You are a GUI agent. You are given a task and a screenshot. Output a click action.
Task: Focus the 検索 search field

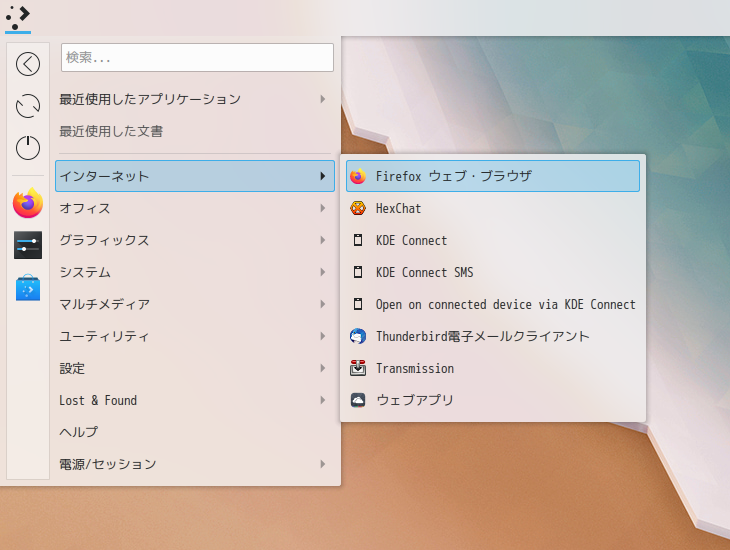[x=197, y=57]
